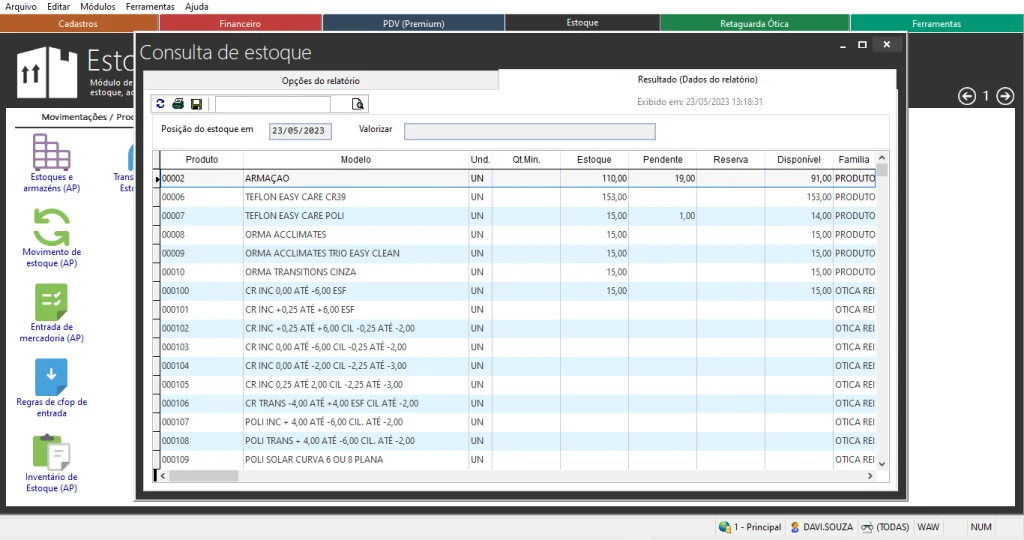
Task: Click the save diskette icon
Action: [x=196, y=104]
